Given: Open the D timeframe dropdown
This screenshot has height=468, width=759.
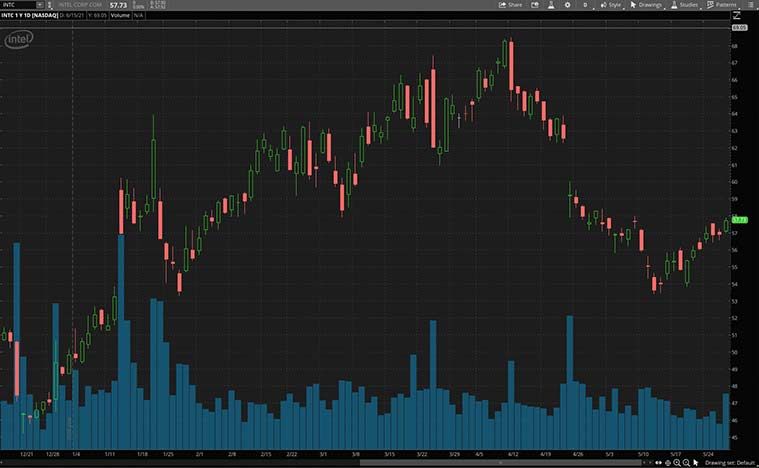Looking at the screenshot, I should pos(586,5).
